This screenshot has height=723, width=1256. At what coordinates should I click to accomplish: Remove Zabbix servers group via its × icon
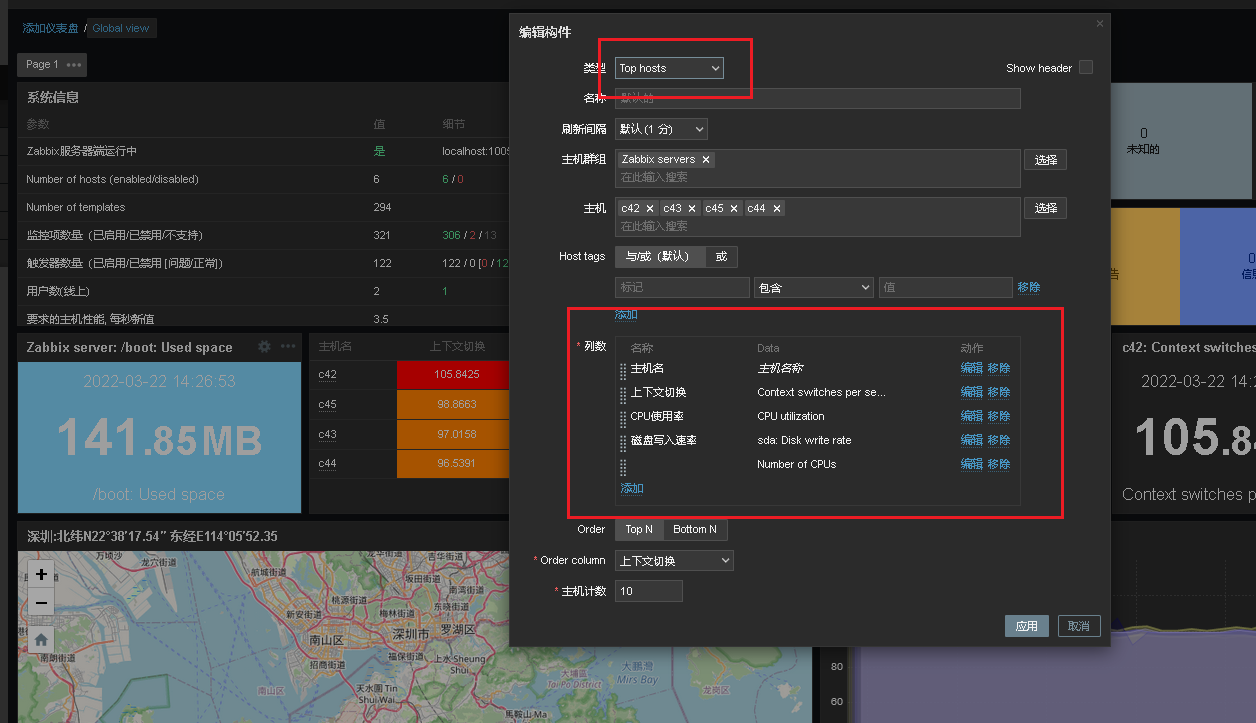click(706, 159)
